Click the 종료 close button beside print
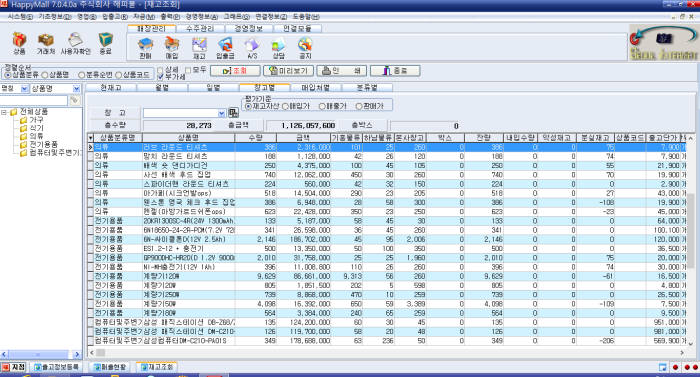The height and width of the screenshot is (377, 700). click(x=395, y=71)
